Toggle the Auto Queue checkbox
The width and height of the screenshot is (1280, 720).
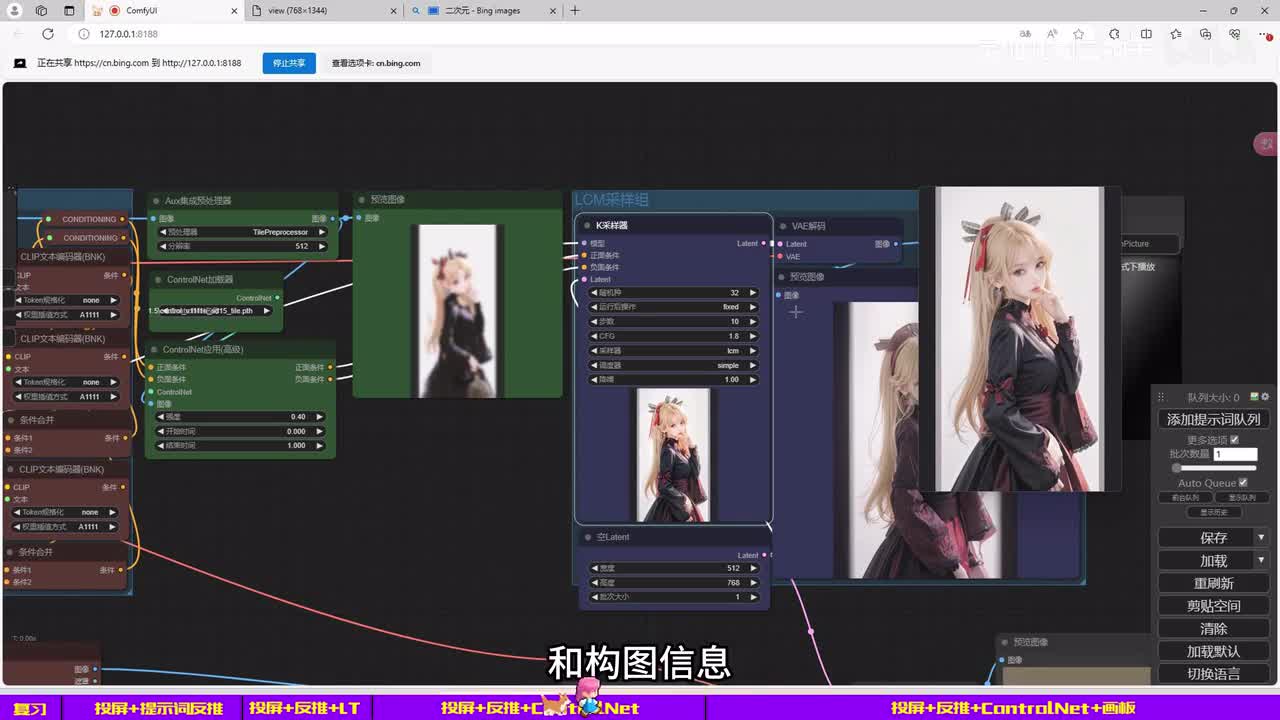1243,483
